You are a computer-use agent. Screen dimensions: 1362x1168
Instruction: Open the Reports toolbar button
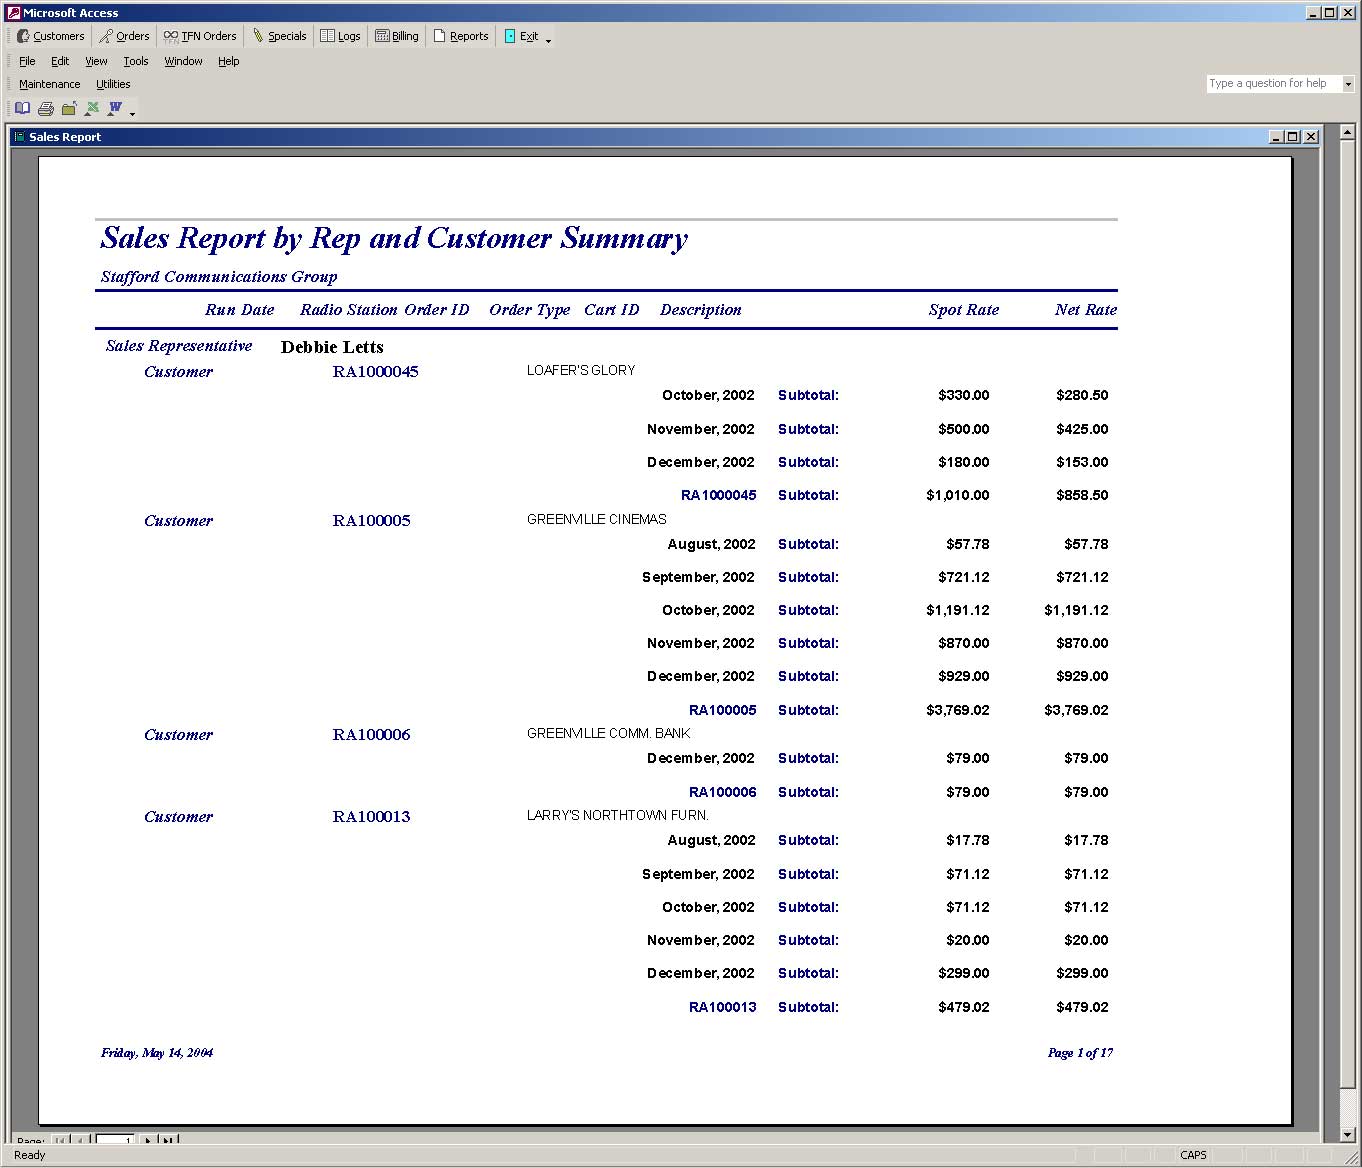coord(461,36)
